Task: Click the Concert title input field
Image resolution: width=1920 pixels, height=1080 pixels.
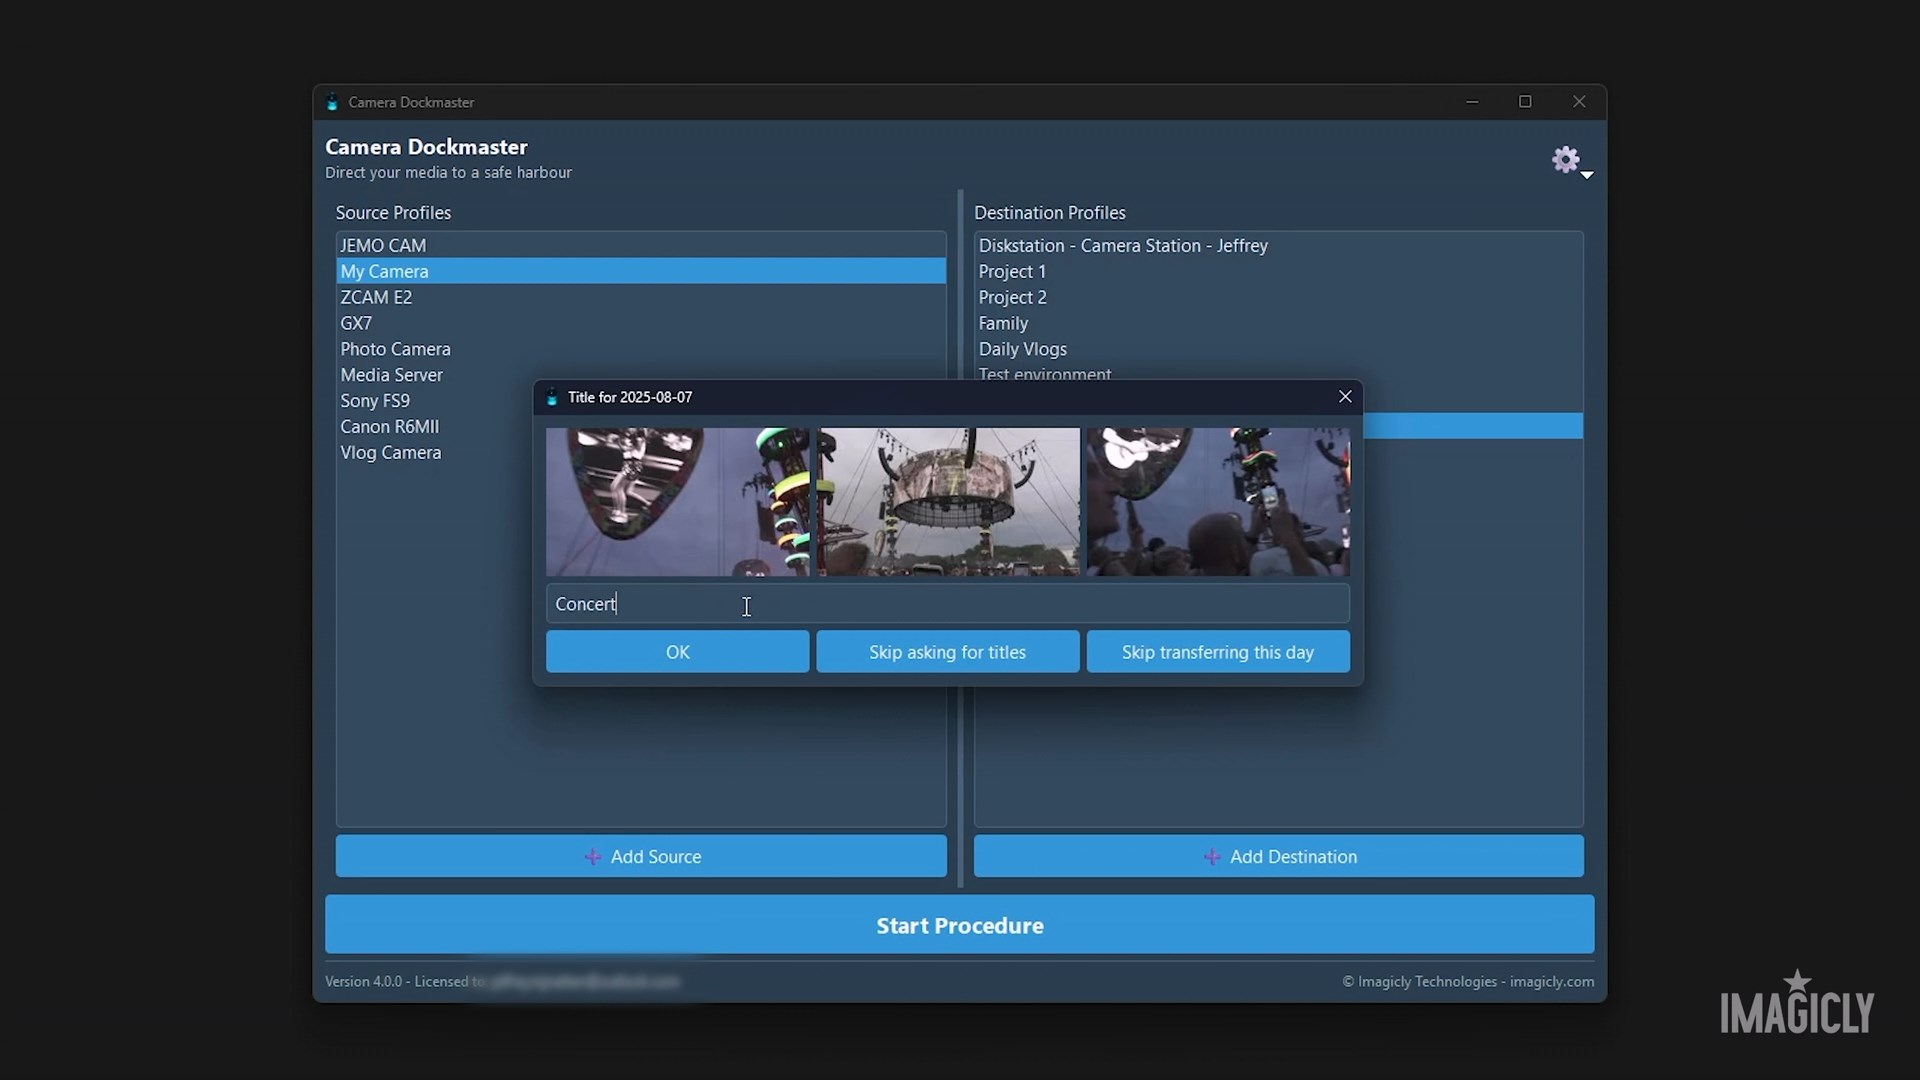Action: [947, 604]
